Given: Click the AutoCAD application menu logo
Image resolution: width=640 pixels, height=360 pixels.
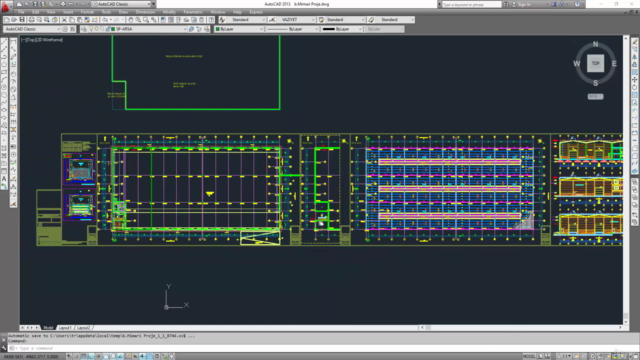Looking at the screenshot, I should [5, 5].
